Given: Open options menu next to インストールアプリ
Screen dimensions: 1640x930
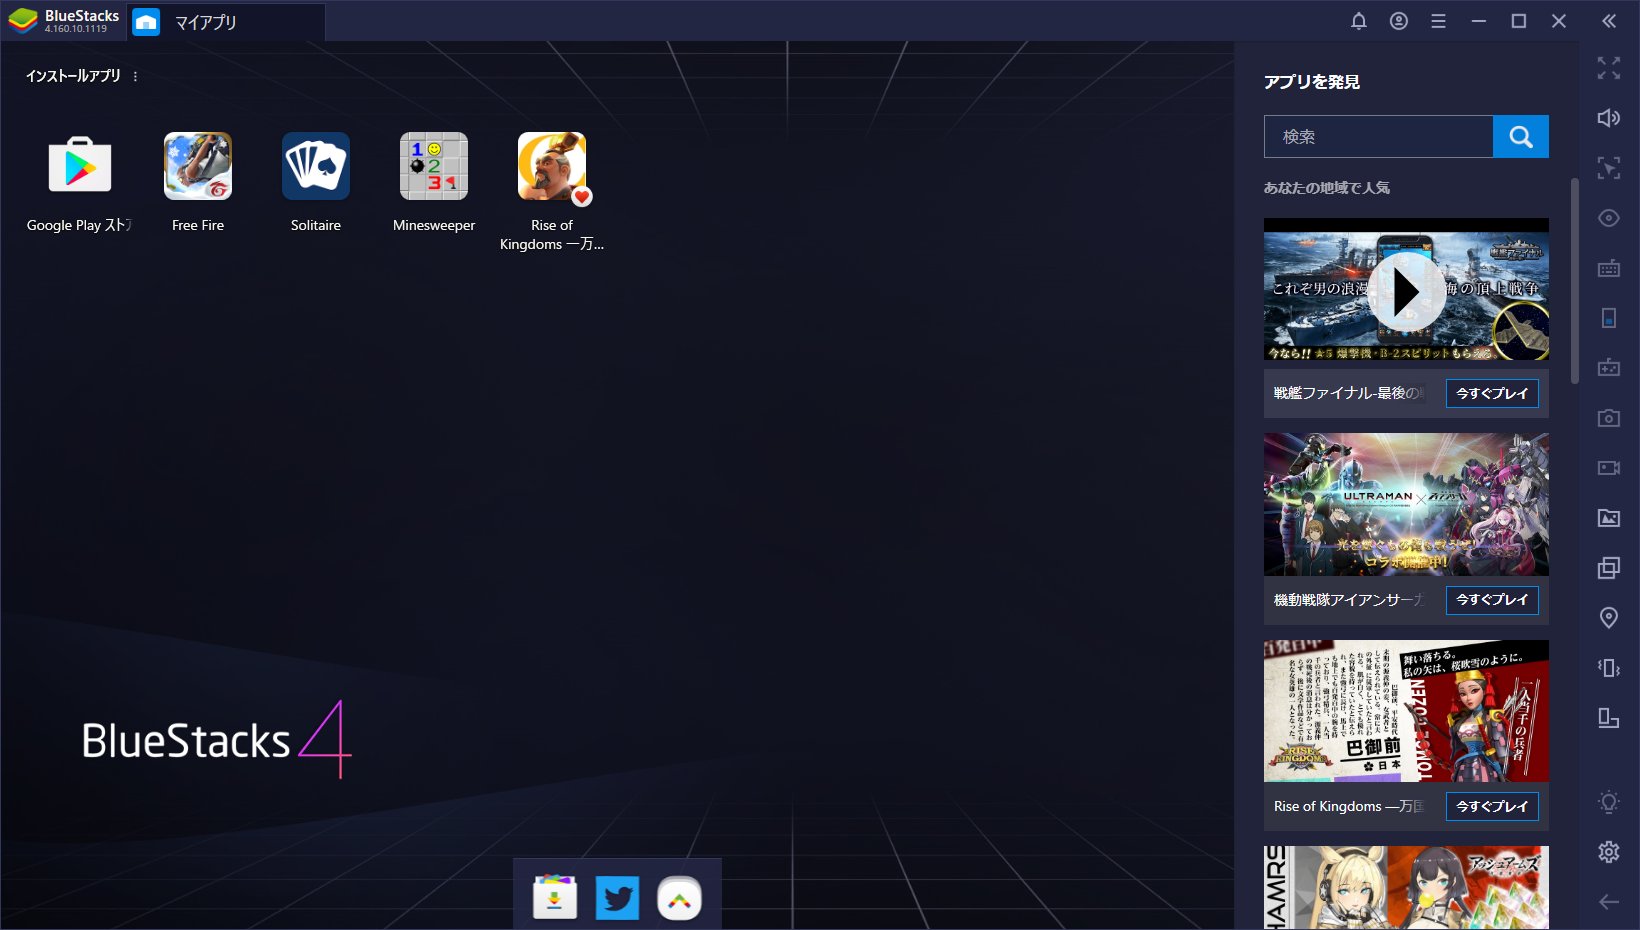Looking at the screenshot, I should [136, 76].
